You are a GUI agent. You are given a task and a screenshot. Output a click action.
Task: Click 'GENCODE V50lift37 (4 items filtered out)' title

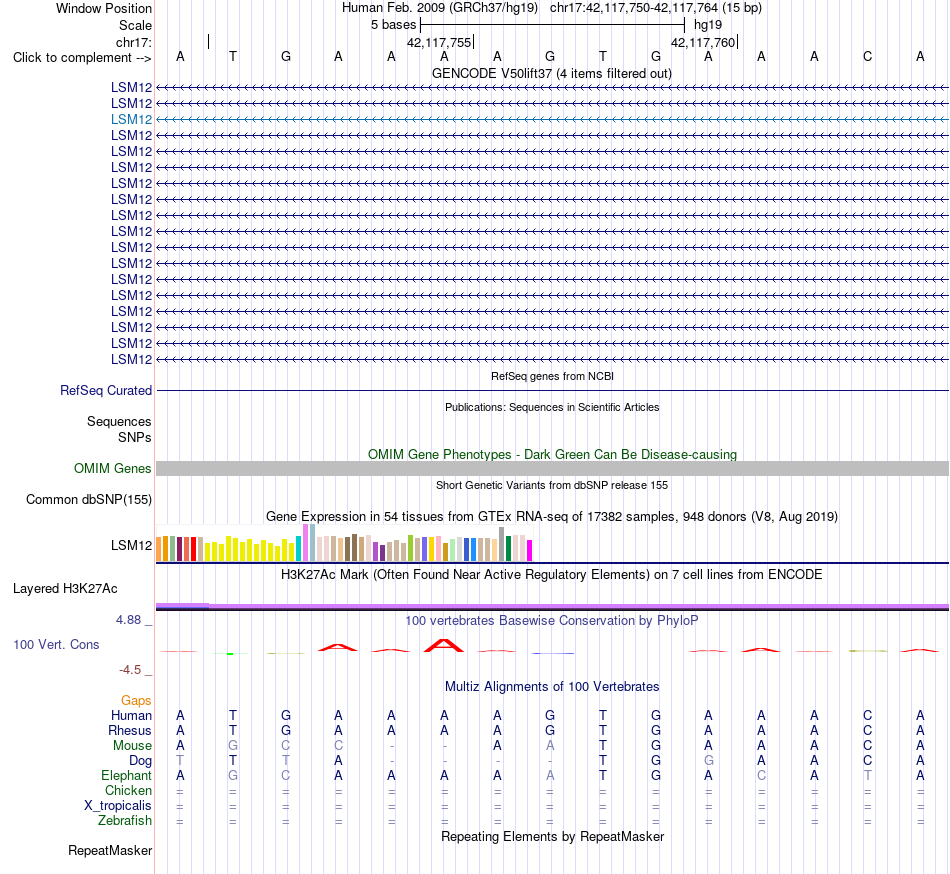tap(551, 73)
